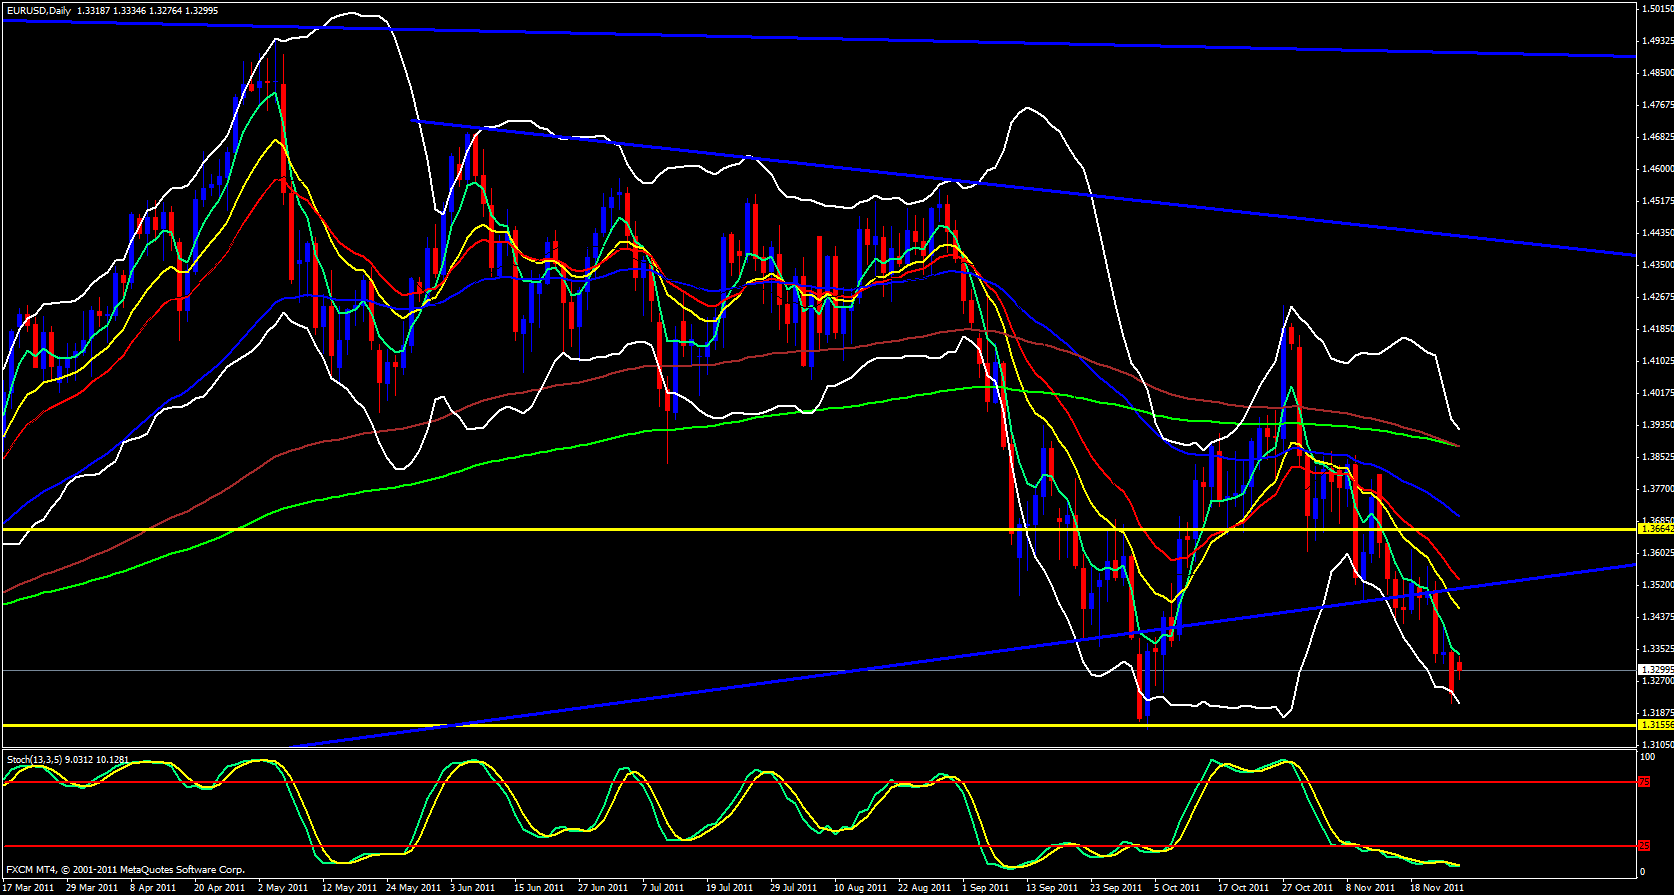Click the 17 Mar 2011 date label
The image size is (1674, 895).
[28, 887]
